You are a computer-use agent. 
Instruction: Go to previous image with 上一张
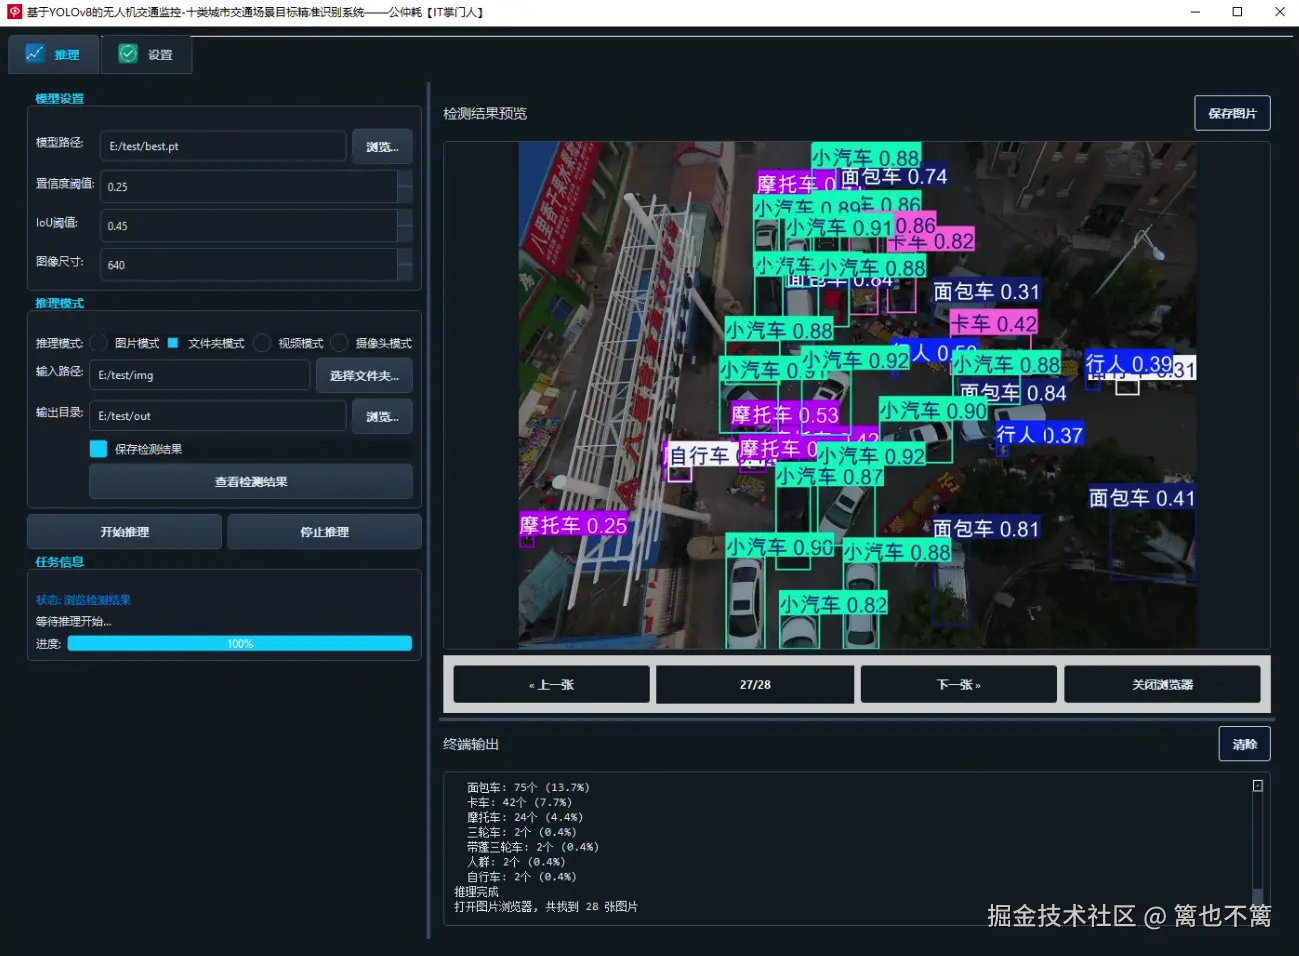(551, 685)
